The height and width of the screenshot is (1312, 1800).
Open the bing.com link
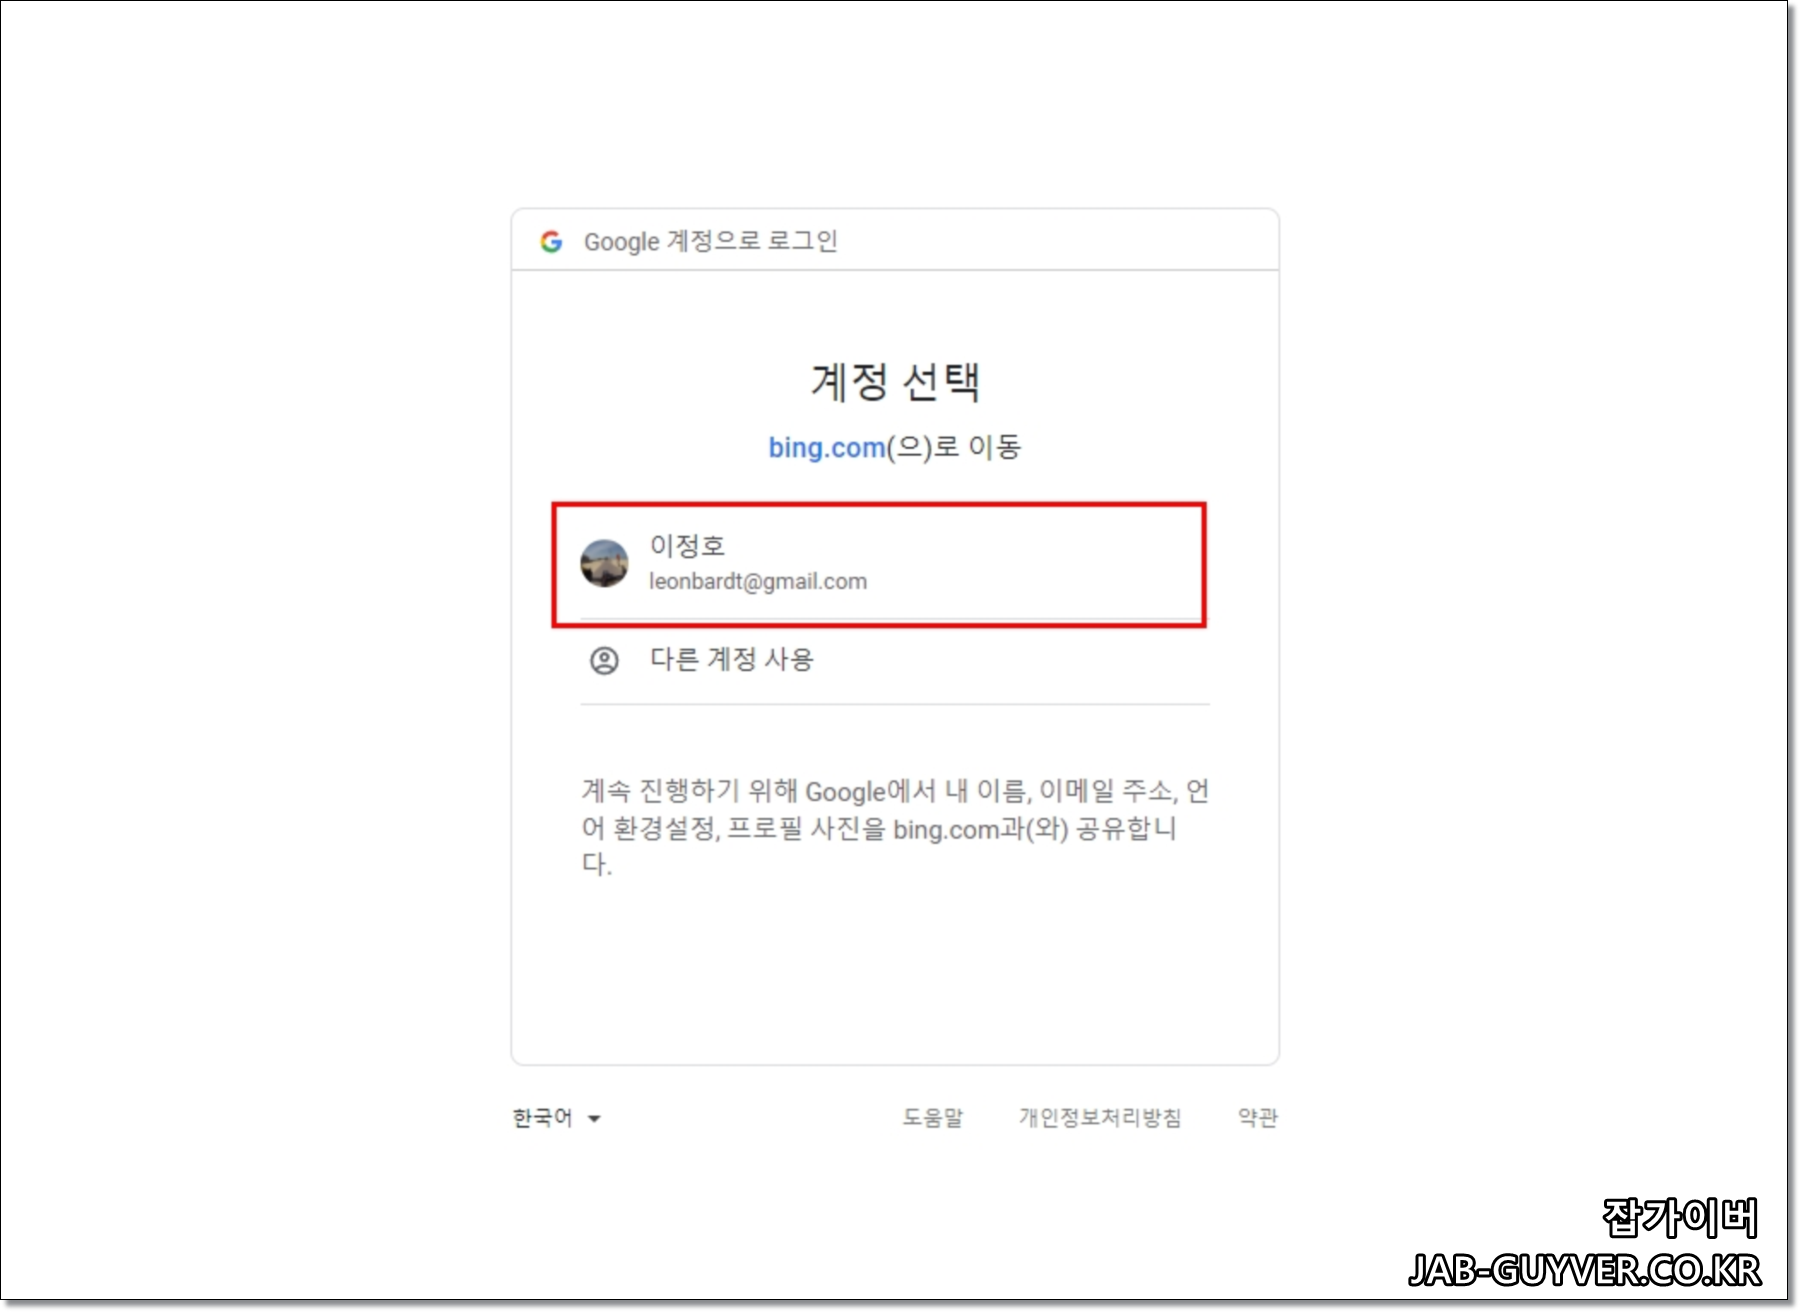click(826, 447)
